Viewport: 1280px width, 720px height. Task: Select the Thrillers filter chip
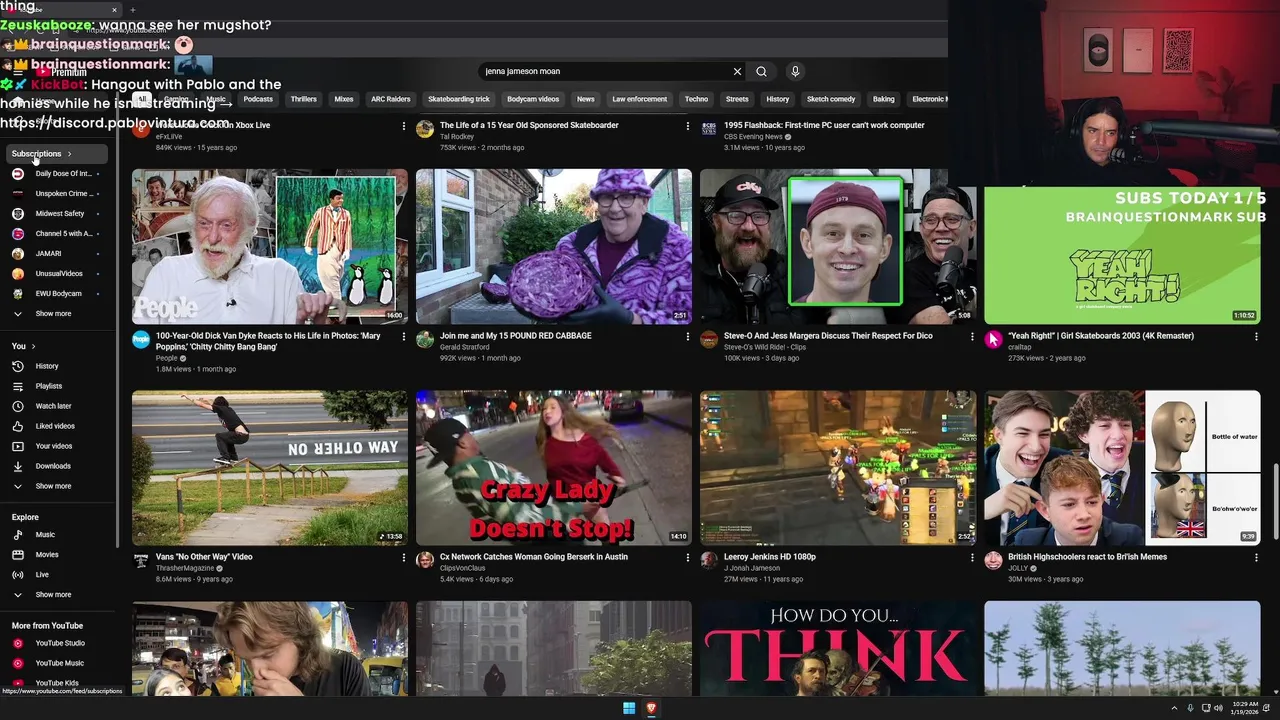[x=303, y=99]
